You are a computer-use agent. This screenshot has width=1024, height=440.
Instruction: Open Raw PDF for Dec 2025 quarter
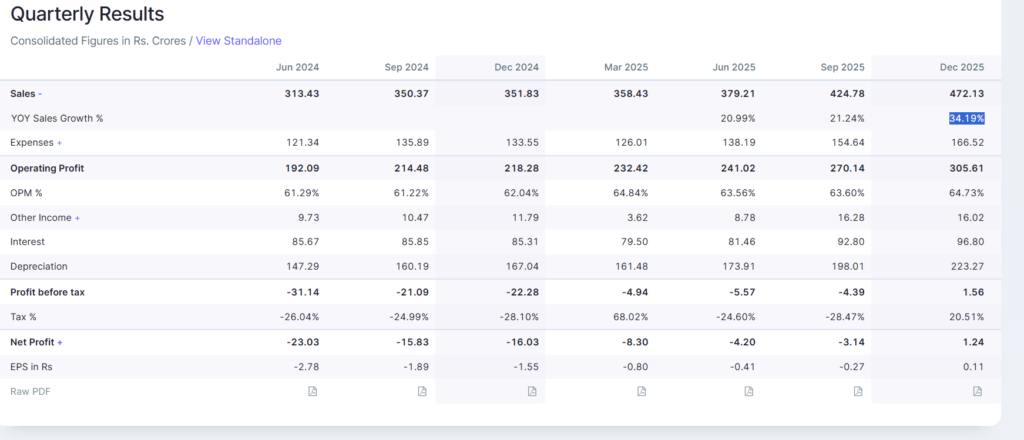(978, 391)
